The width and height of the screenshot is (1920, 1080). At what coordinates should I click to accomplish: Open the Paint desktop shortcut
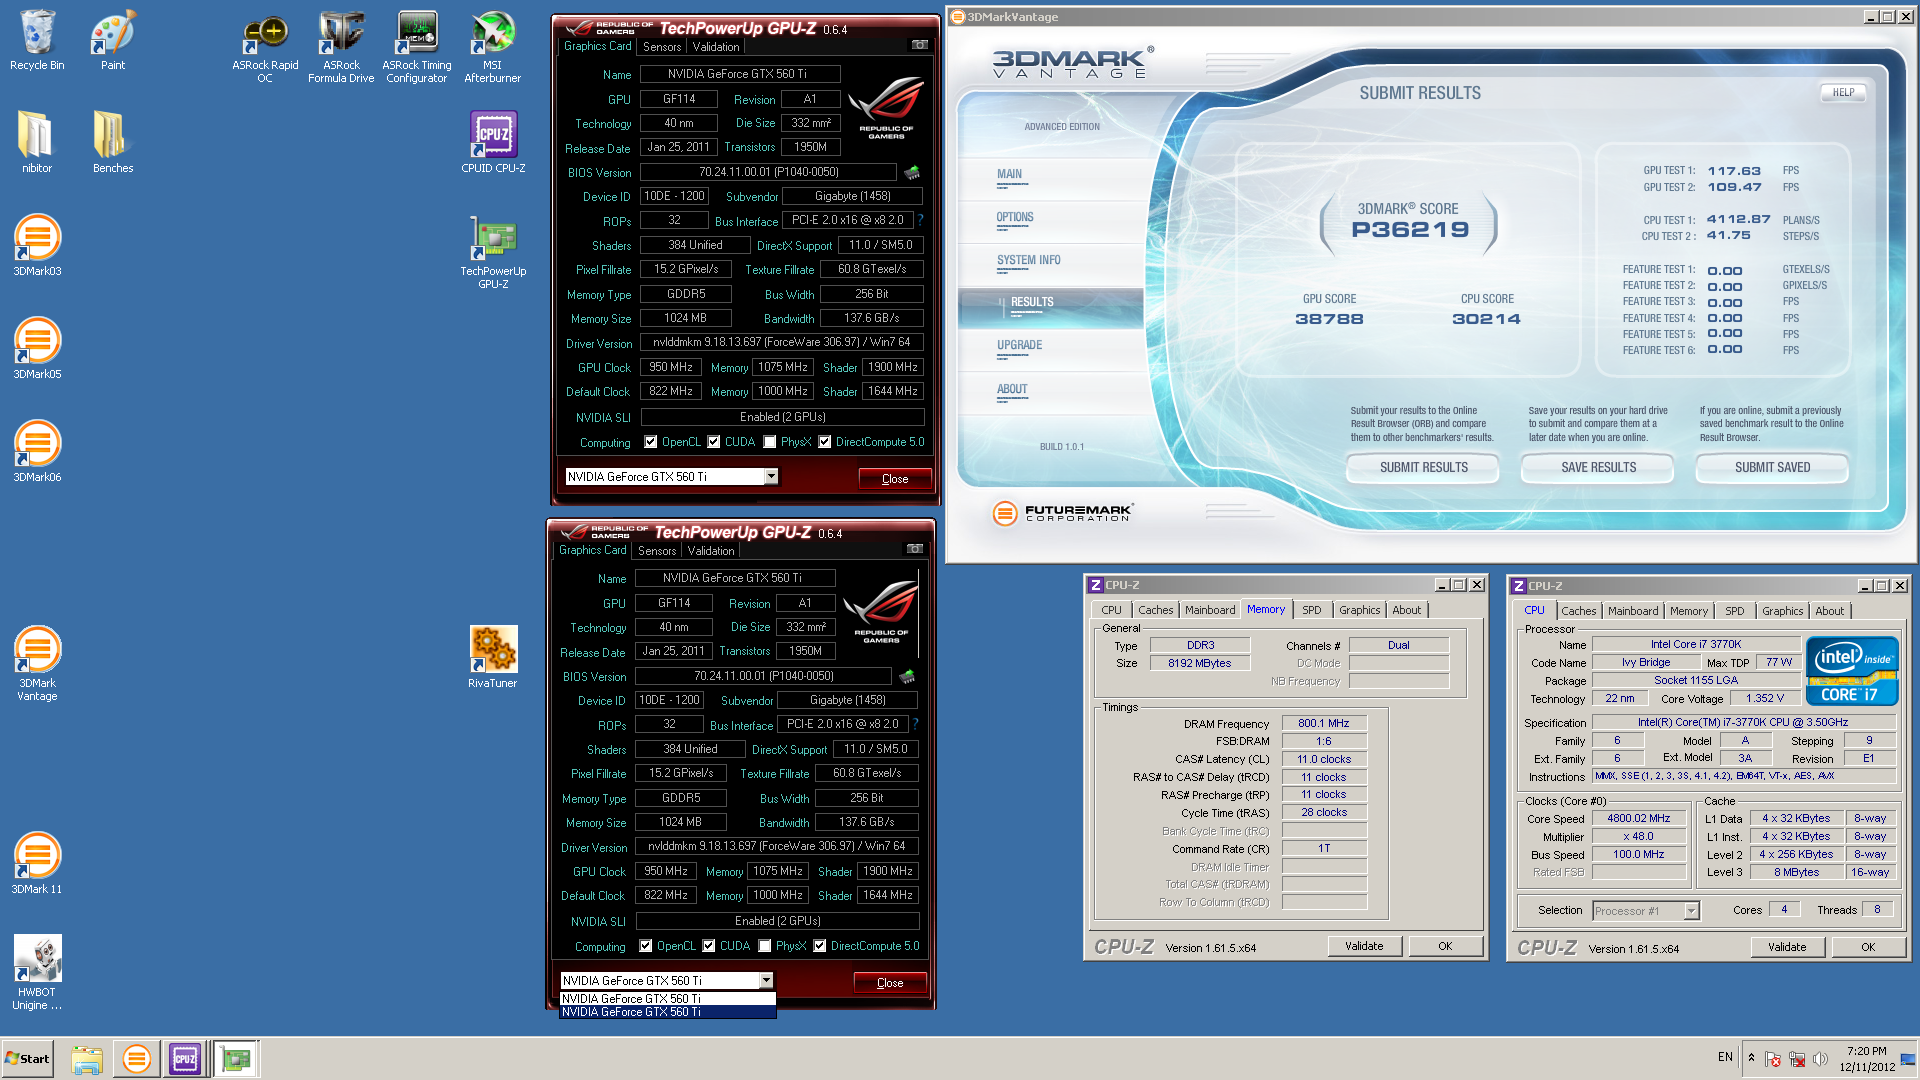[x=113, y=40]
